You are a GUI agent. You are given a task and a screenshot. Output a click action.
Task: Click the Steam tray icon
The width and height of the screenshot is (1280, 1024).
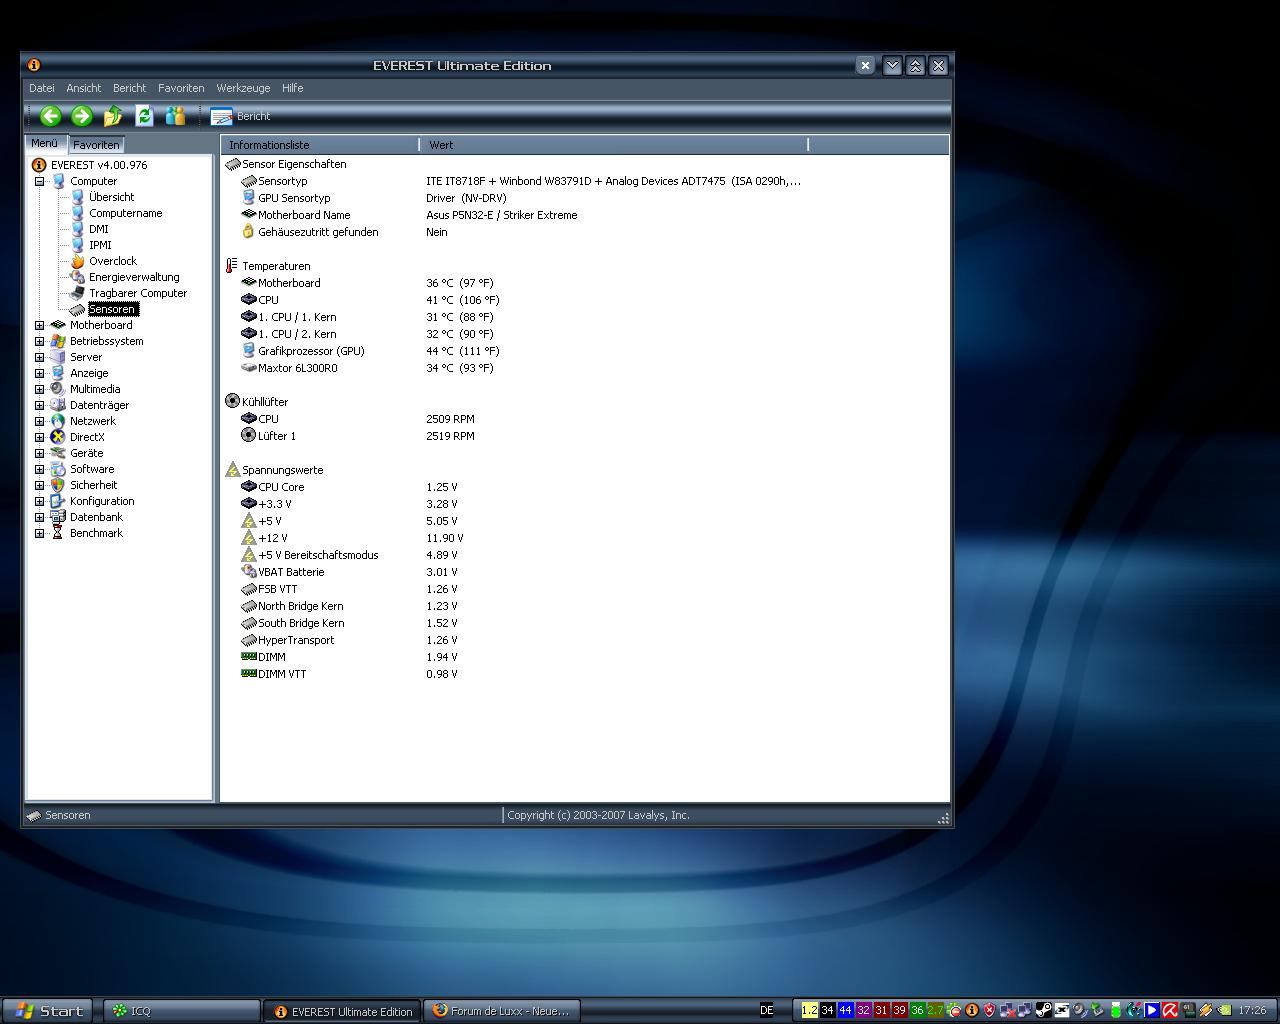tap(1043, 1011)
